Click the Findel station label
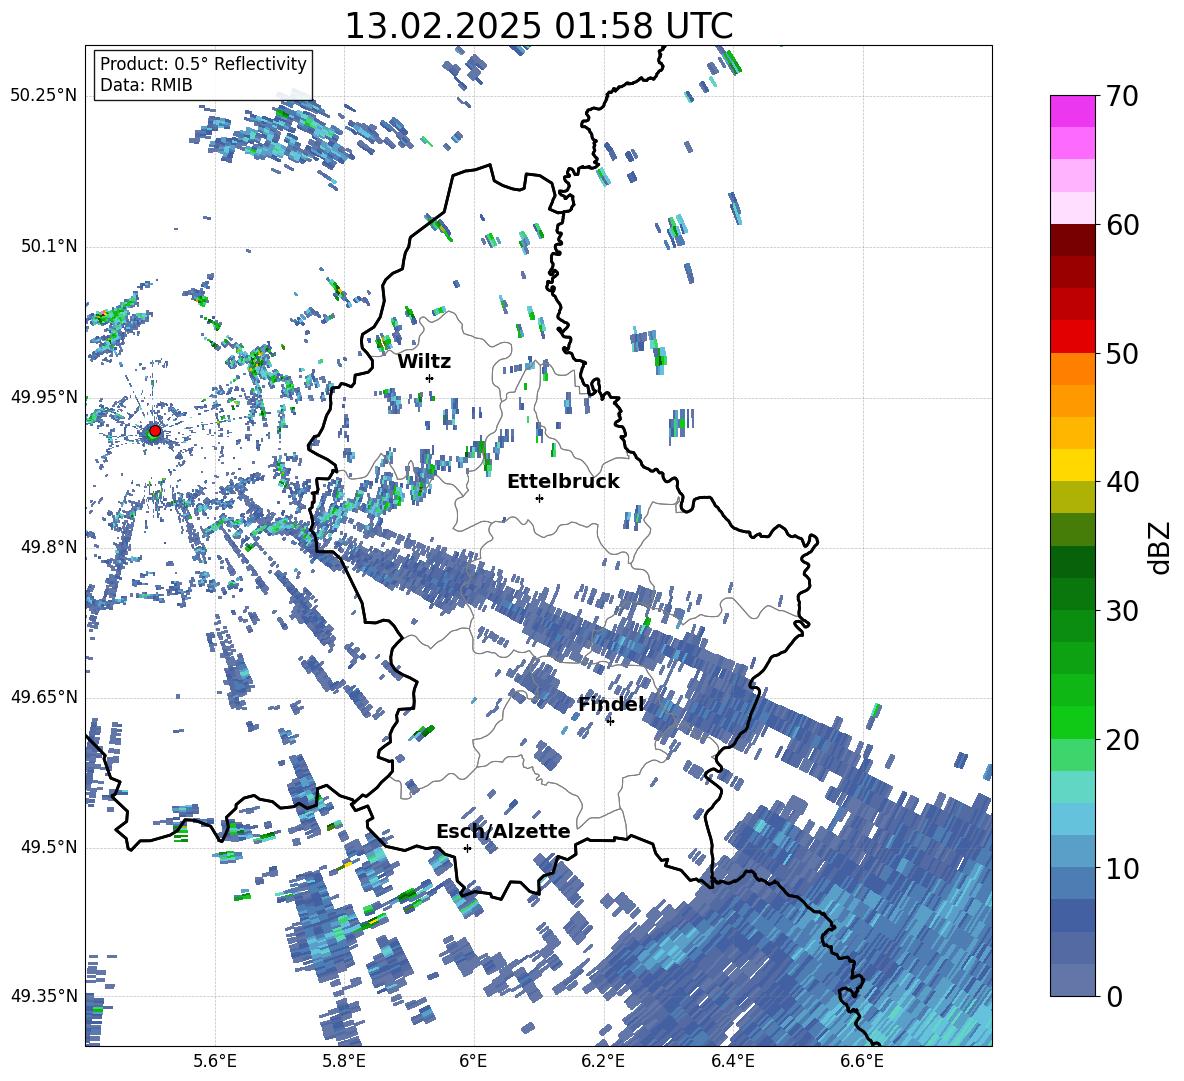Screen dimensions: 1184x1081 [611, 704]
